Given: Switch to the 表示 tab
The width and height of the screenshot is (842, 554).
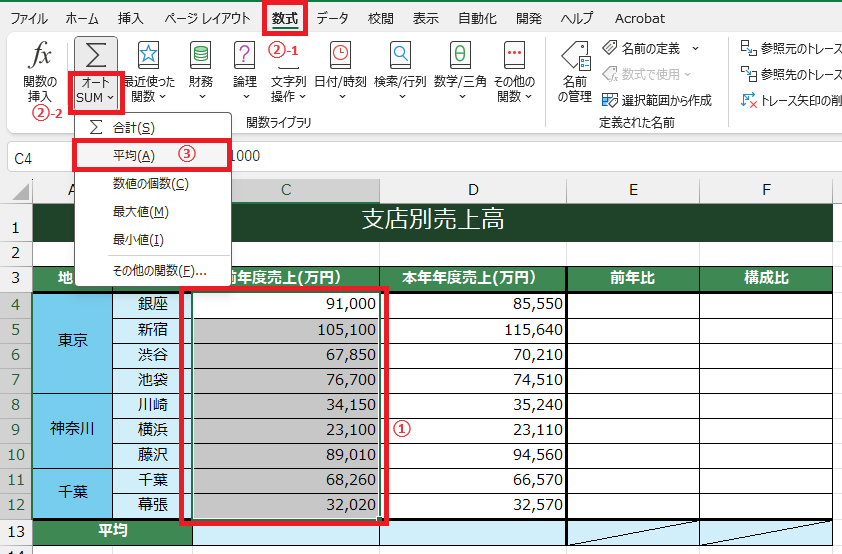Looking at the screenshot, I should click(425, 18).
